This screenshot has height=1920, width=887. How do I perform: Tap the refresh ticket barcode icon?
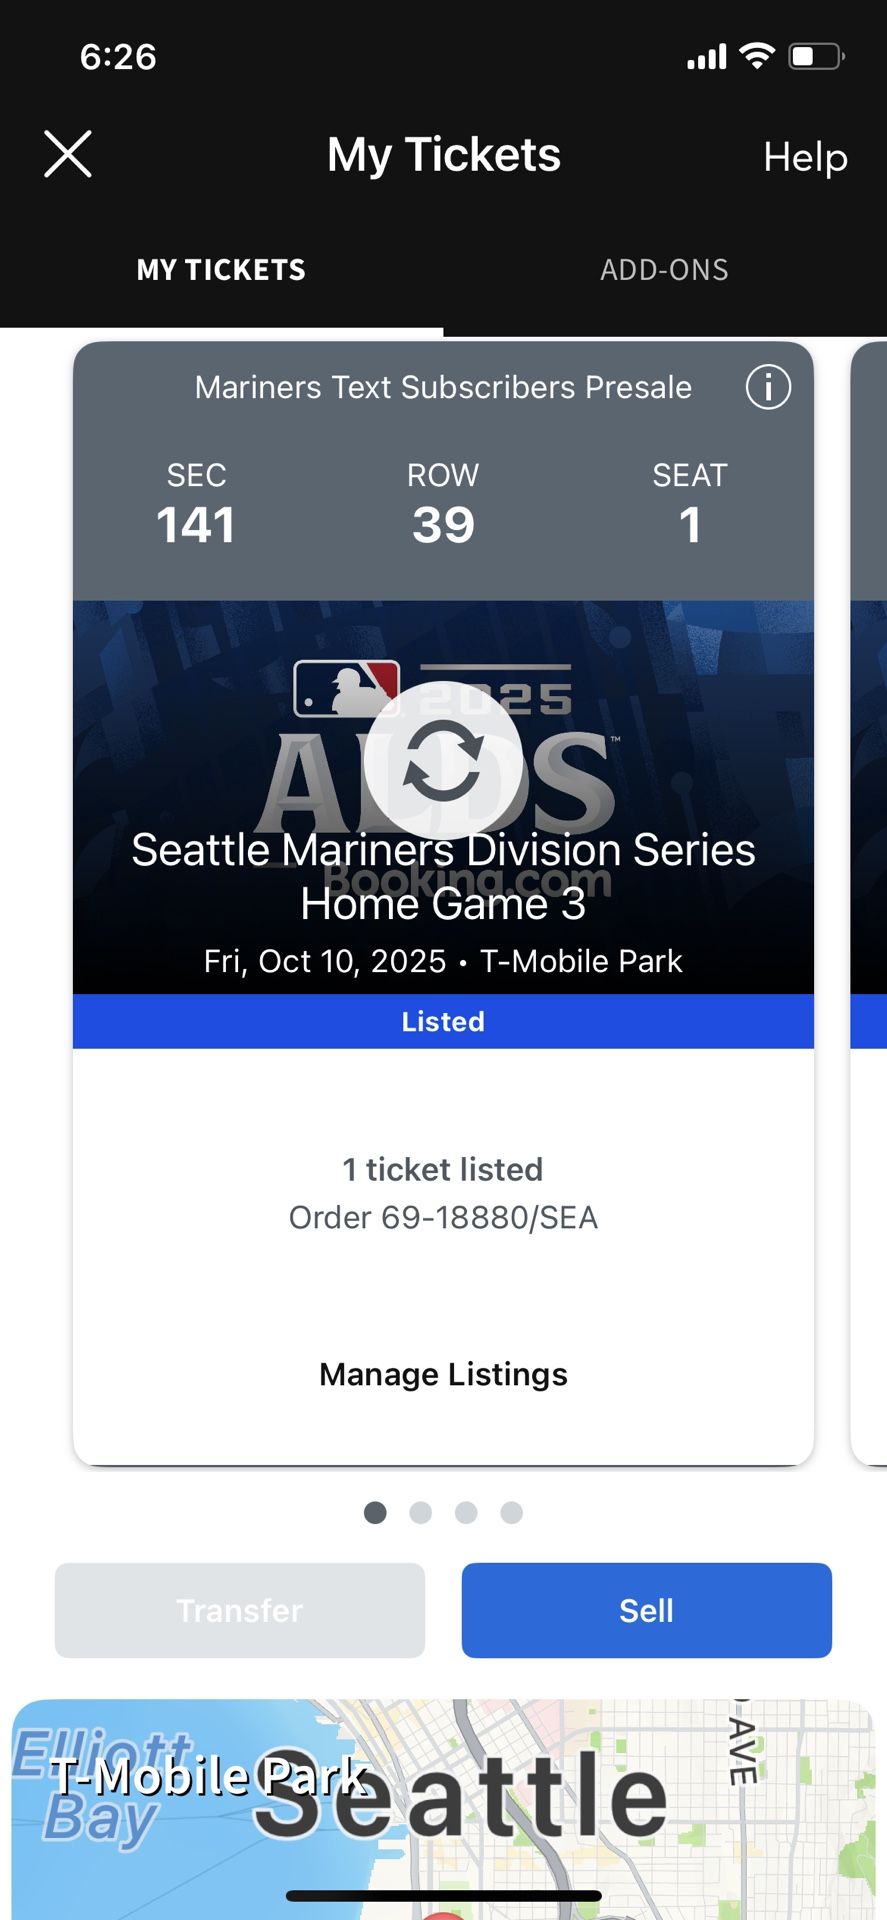pos(443,760)
